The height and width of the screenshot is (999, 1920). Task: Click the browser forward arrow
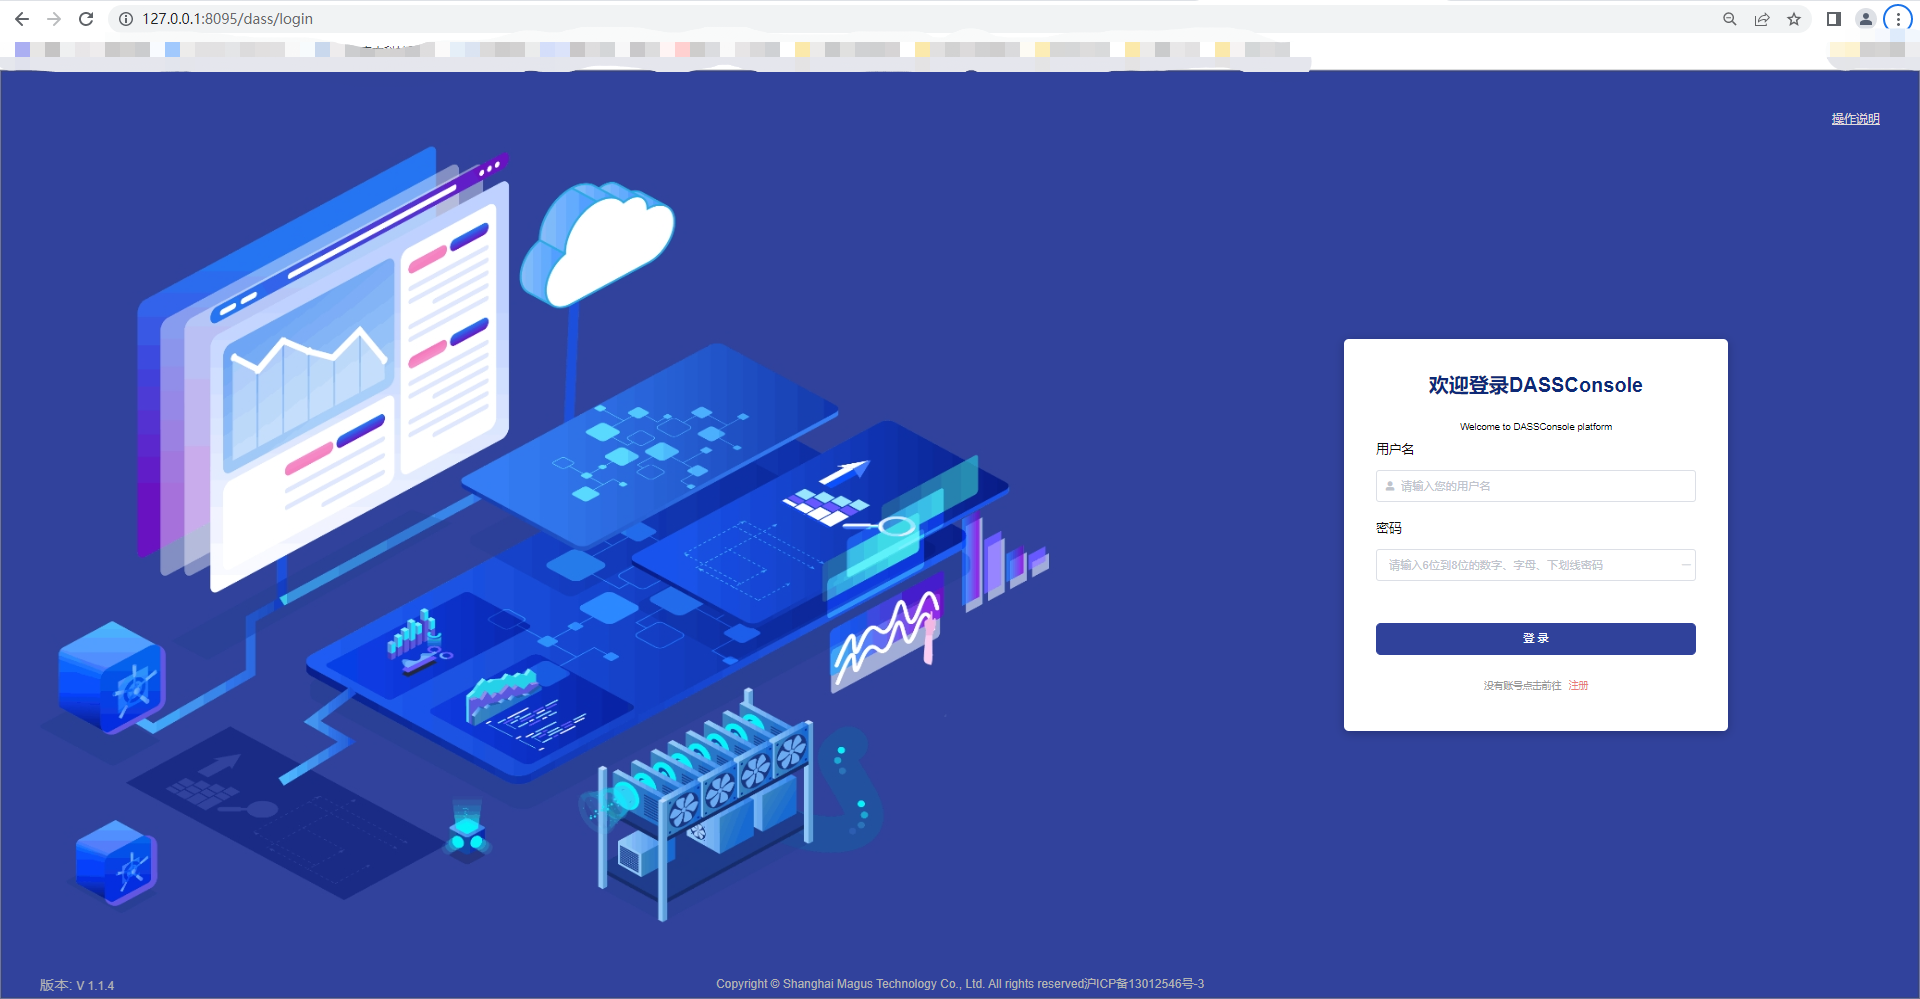pos(54,19)
